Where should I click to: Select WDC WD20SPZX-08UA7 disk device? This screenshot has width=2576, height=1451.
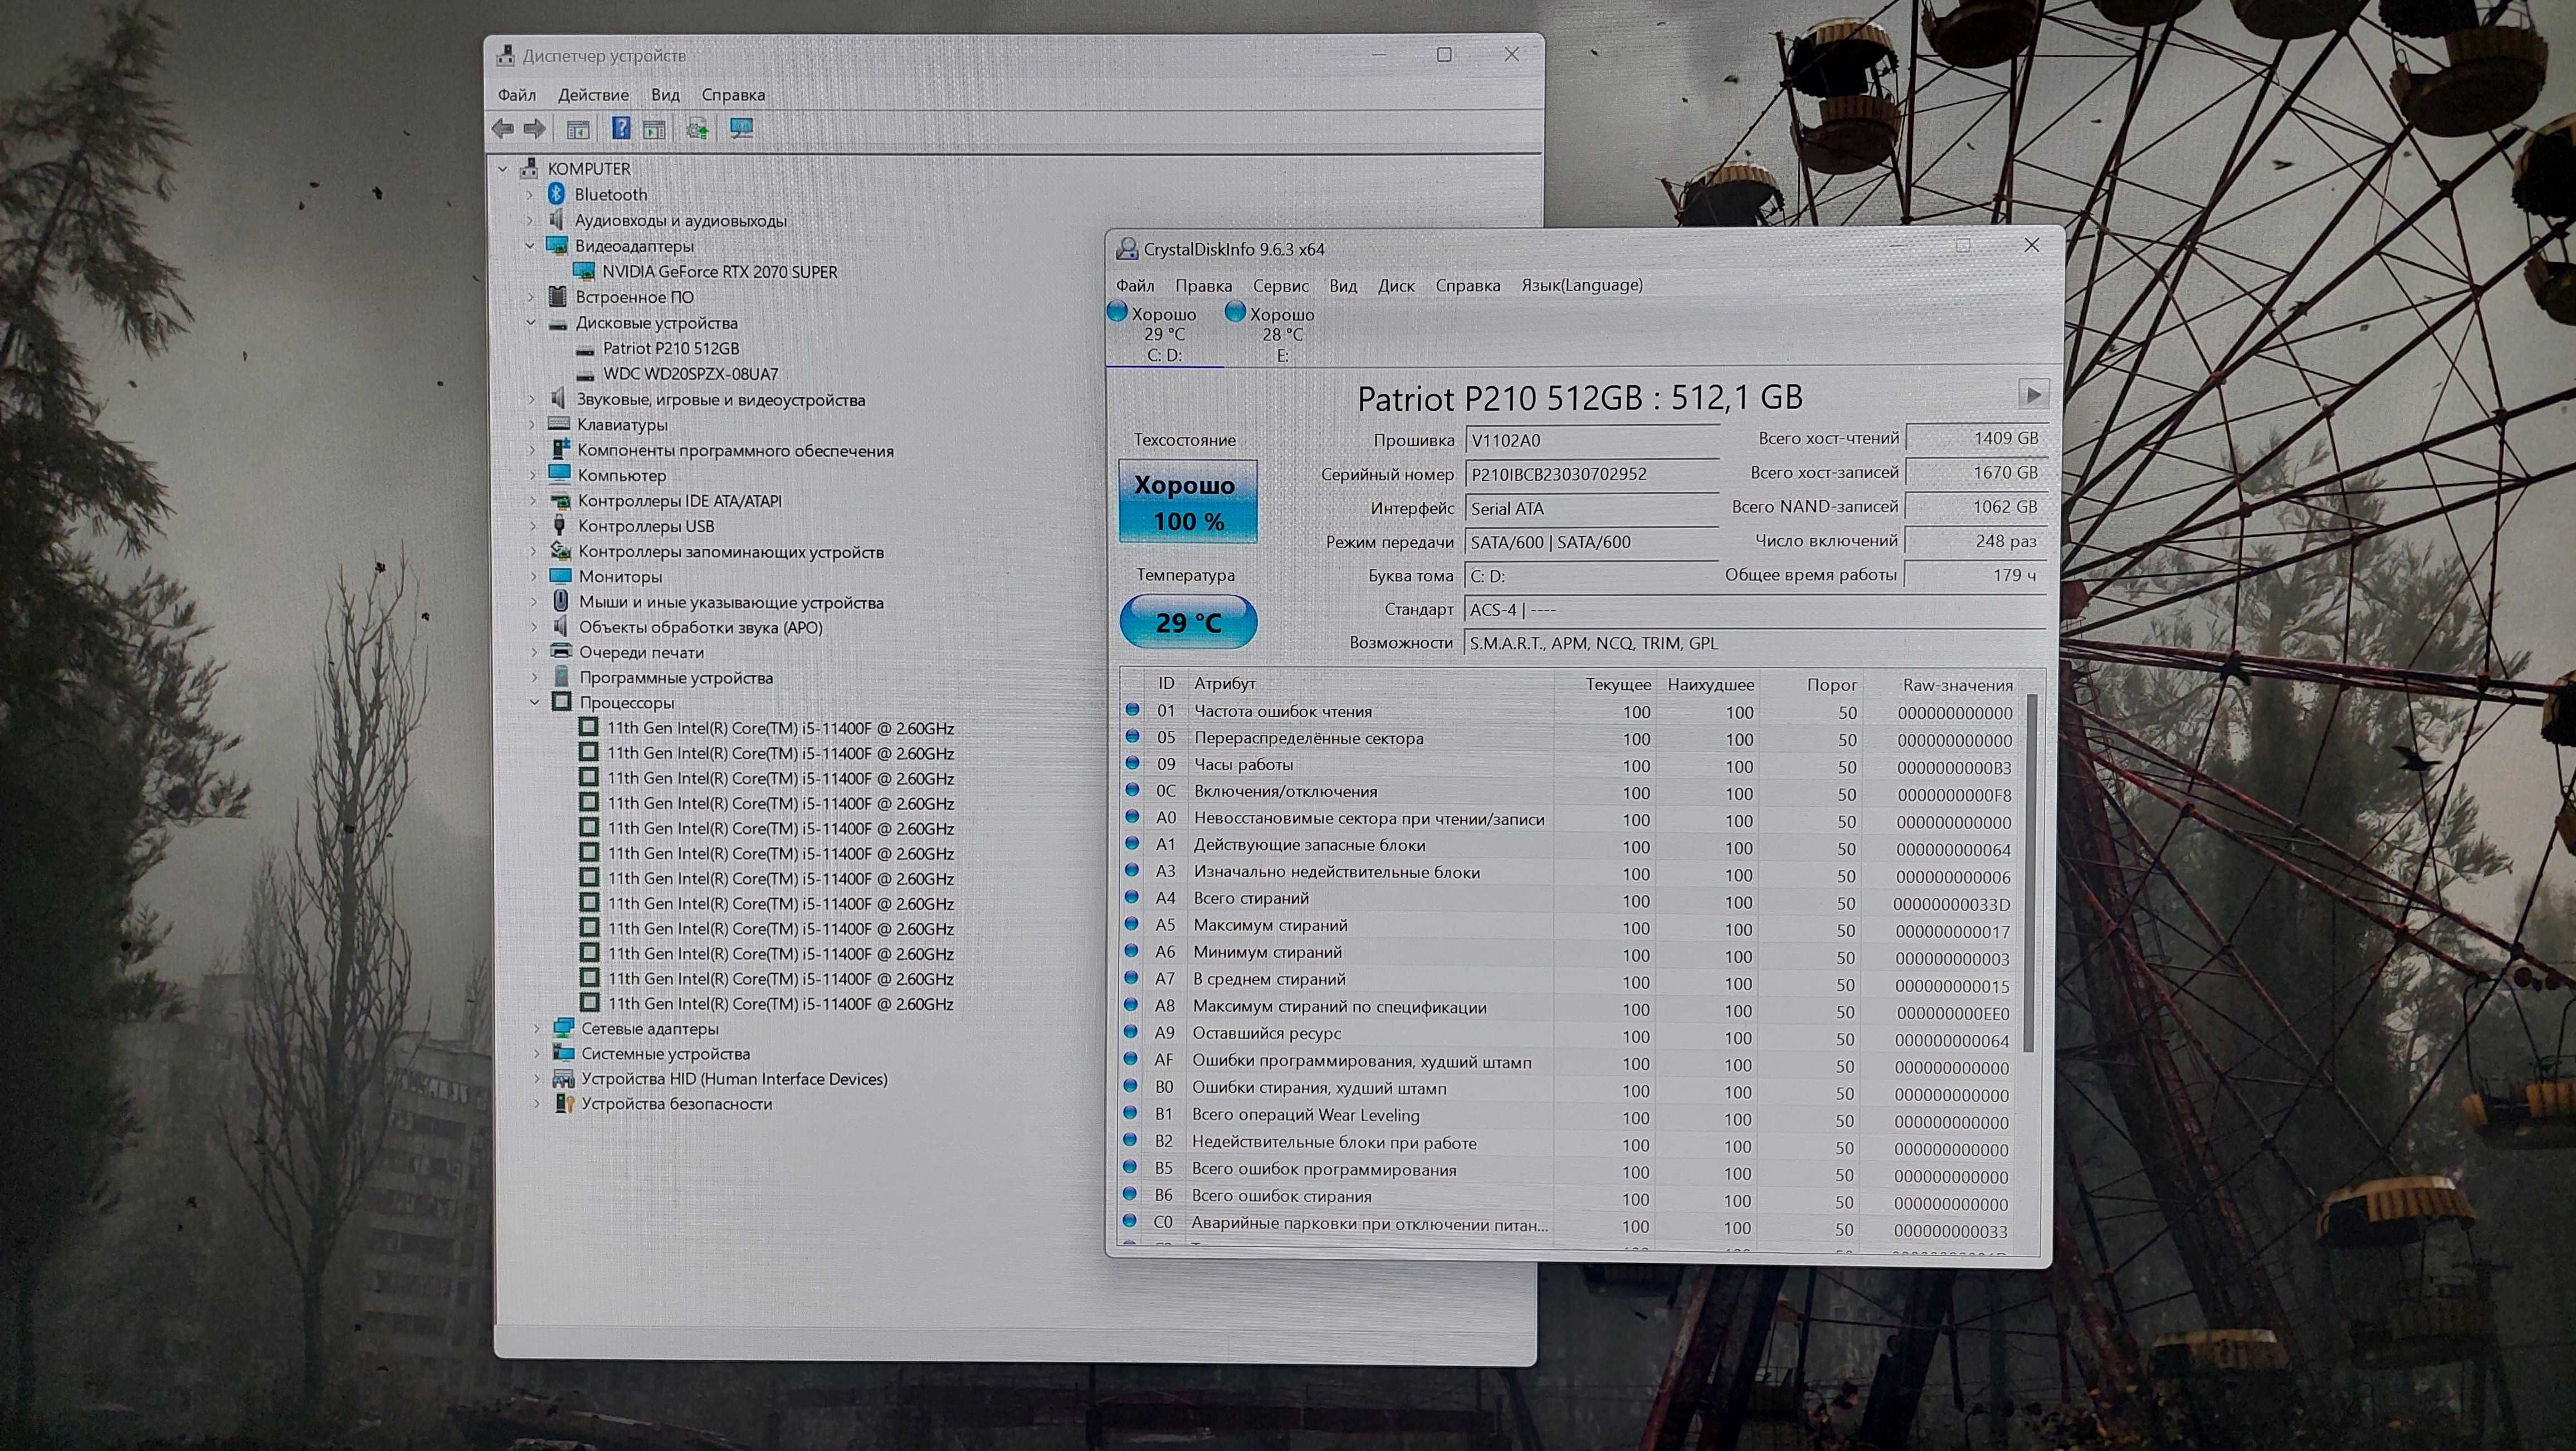click(x=690, y=374)
